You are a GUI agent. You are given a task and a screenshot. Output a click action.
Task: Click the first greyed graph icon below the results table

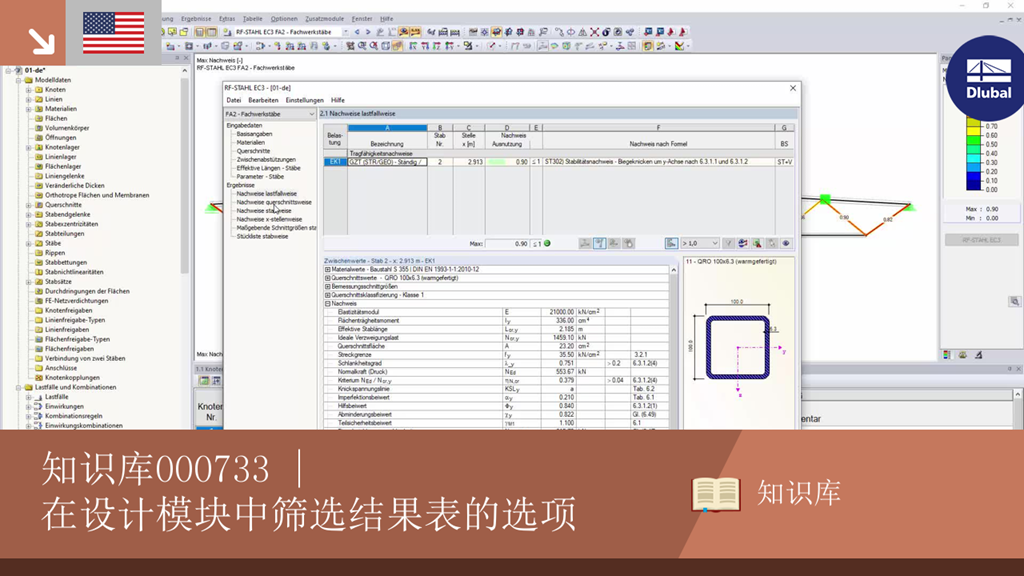(x=585, y=244)
